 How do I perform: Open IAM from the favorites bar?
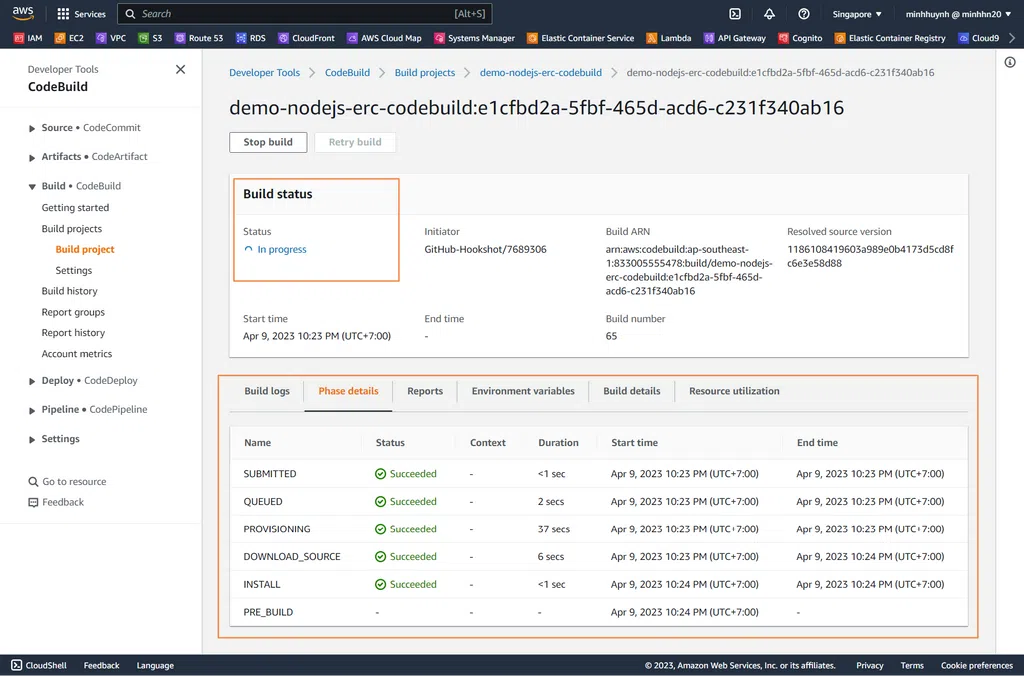28,38
